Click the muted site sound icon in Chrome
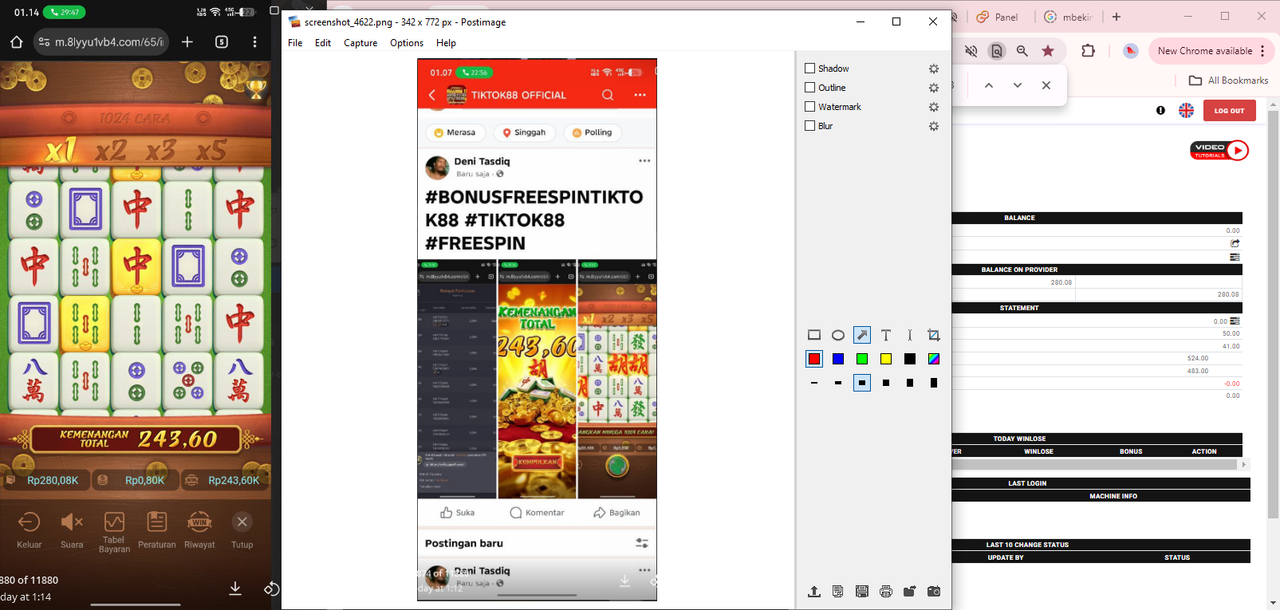Viewport: 1280px width, 610px height. (x=971, y=51)
